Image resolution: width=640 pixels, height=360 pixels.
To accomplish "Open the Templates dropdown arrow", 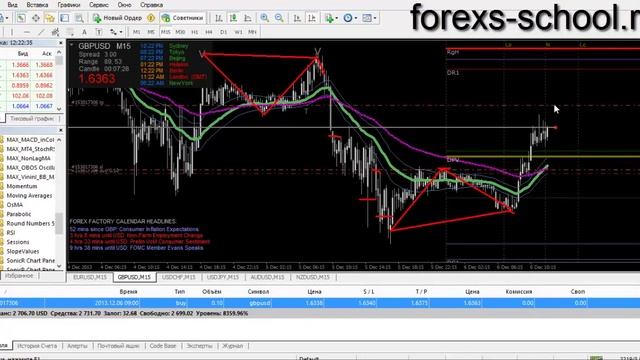I will click(x=375, y=18).
